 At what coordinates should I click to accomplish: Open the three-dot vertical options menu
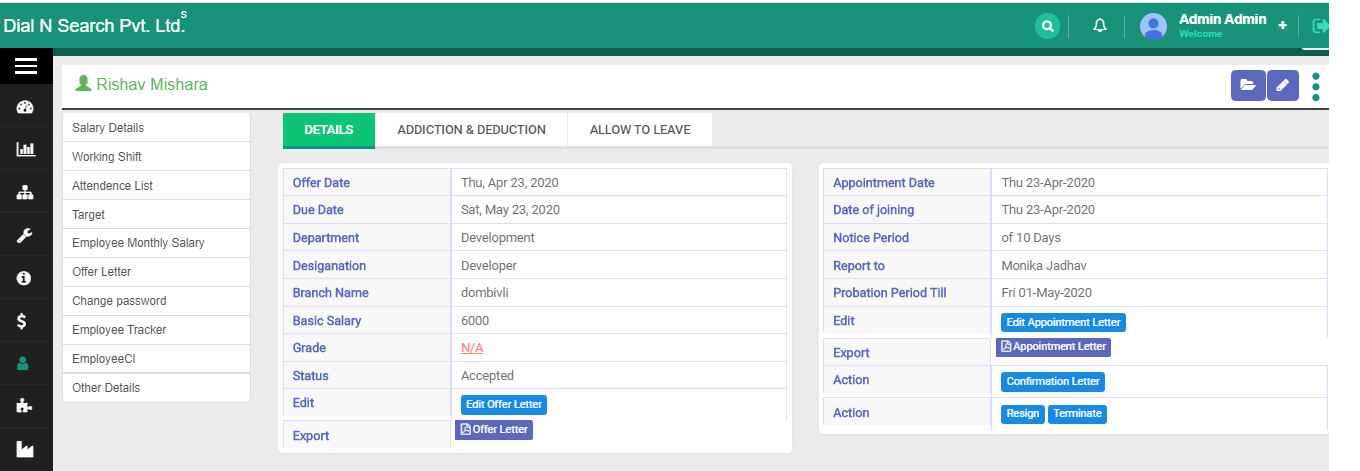pyautogui.click(x=1316, y=87)
